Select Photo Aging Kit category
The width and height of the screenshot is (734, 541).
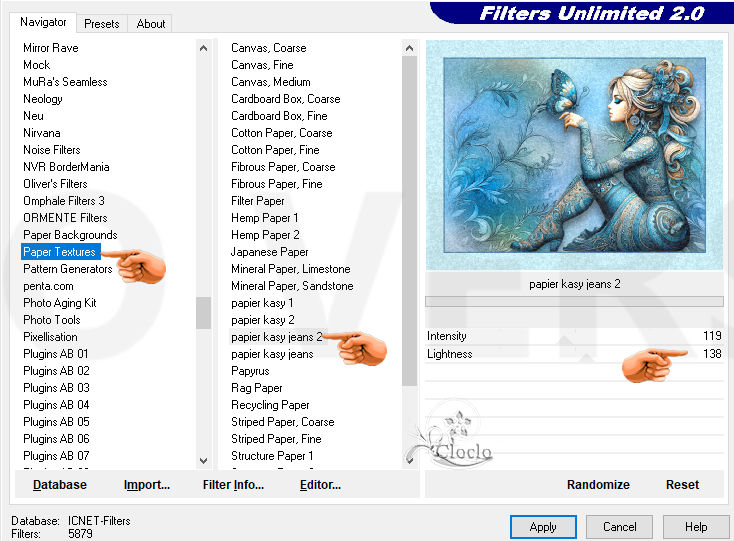[x=59, y=303]
